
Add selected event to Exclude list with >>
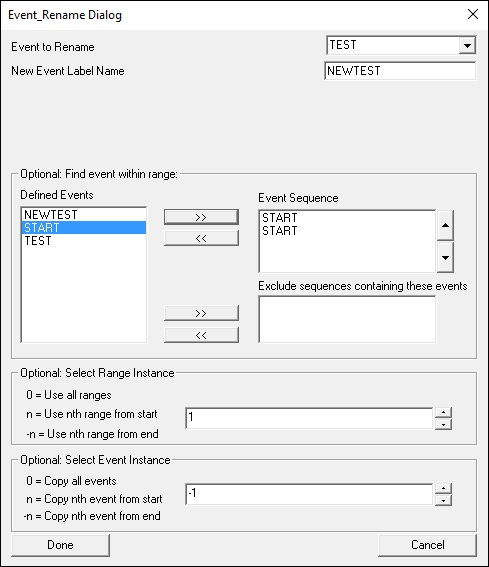[x=201, y=313]
